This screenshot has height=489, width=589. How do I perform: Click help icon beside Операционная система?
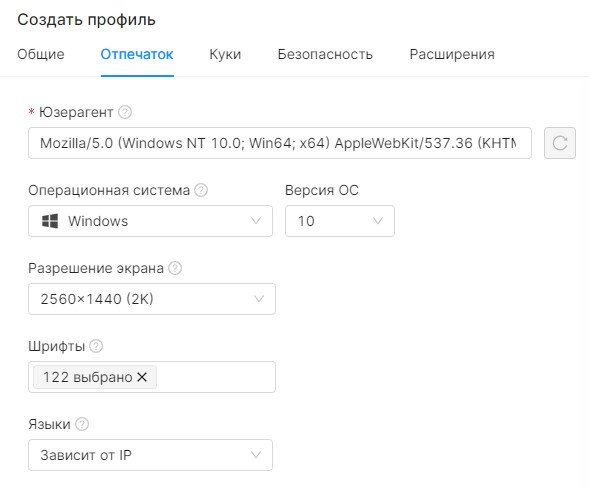pos(201,190)
